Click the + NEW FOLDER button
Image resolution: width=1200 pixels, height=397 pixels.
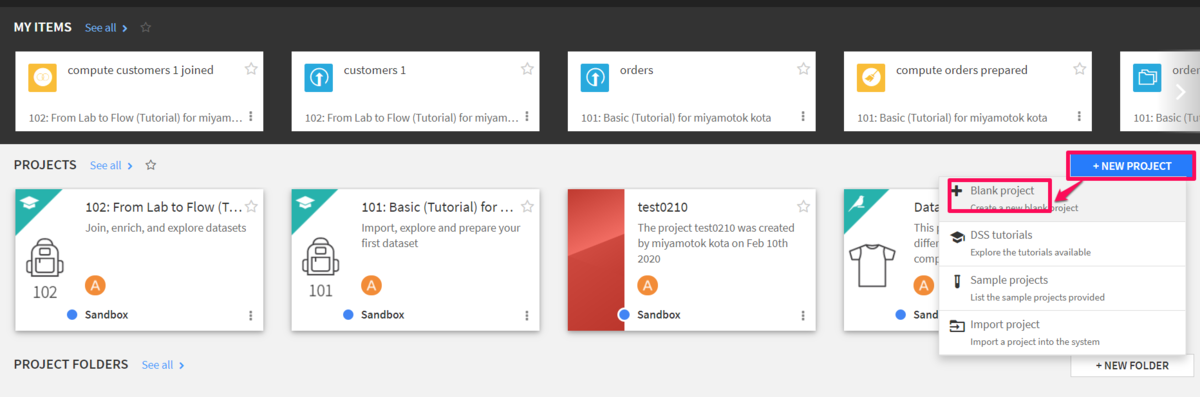1132,366
